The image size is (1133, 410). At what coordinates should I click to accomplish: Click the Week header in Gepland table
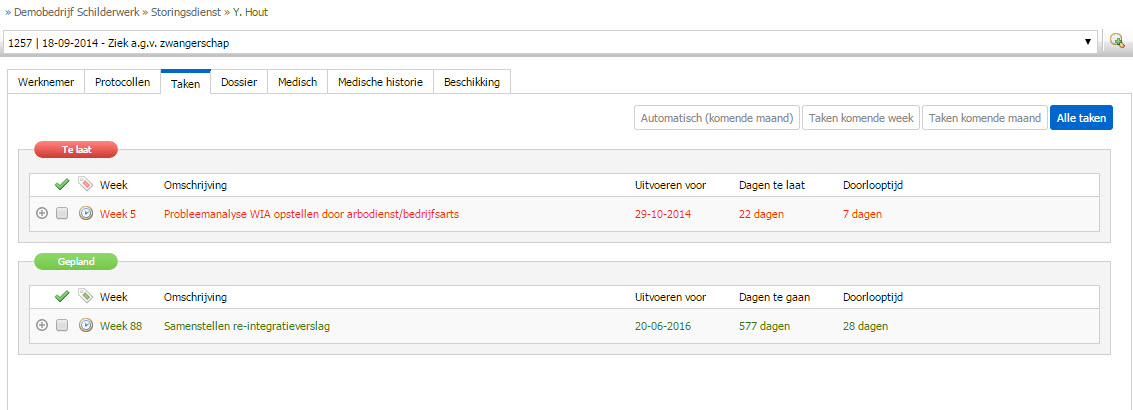[113, 296]
